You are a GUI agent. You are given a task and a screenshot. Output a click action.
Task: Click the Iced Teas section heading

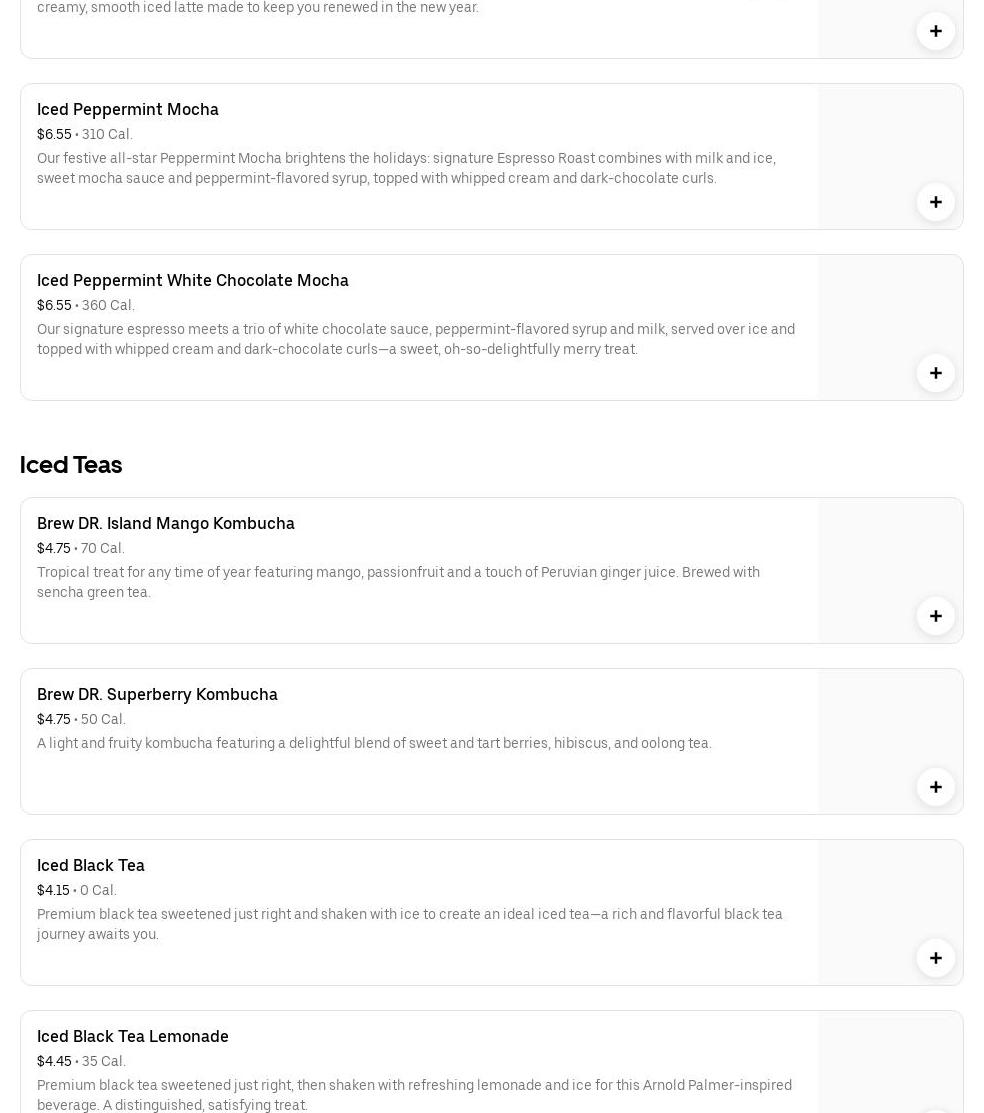71,464
